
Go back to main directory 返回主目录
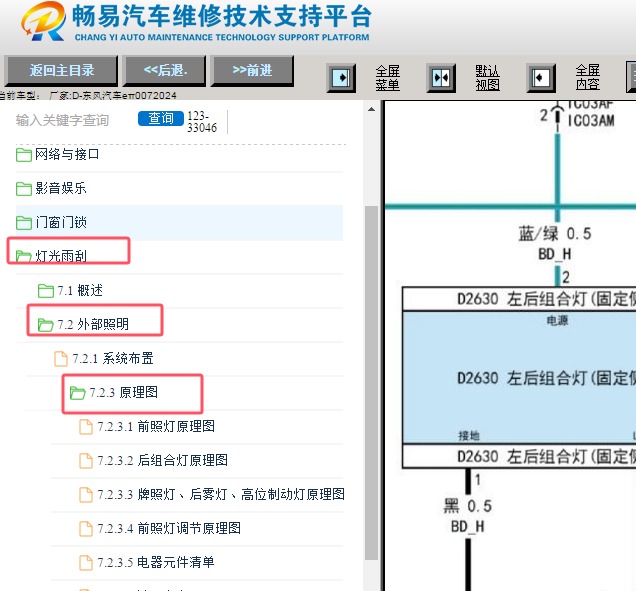coord(61,71)
